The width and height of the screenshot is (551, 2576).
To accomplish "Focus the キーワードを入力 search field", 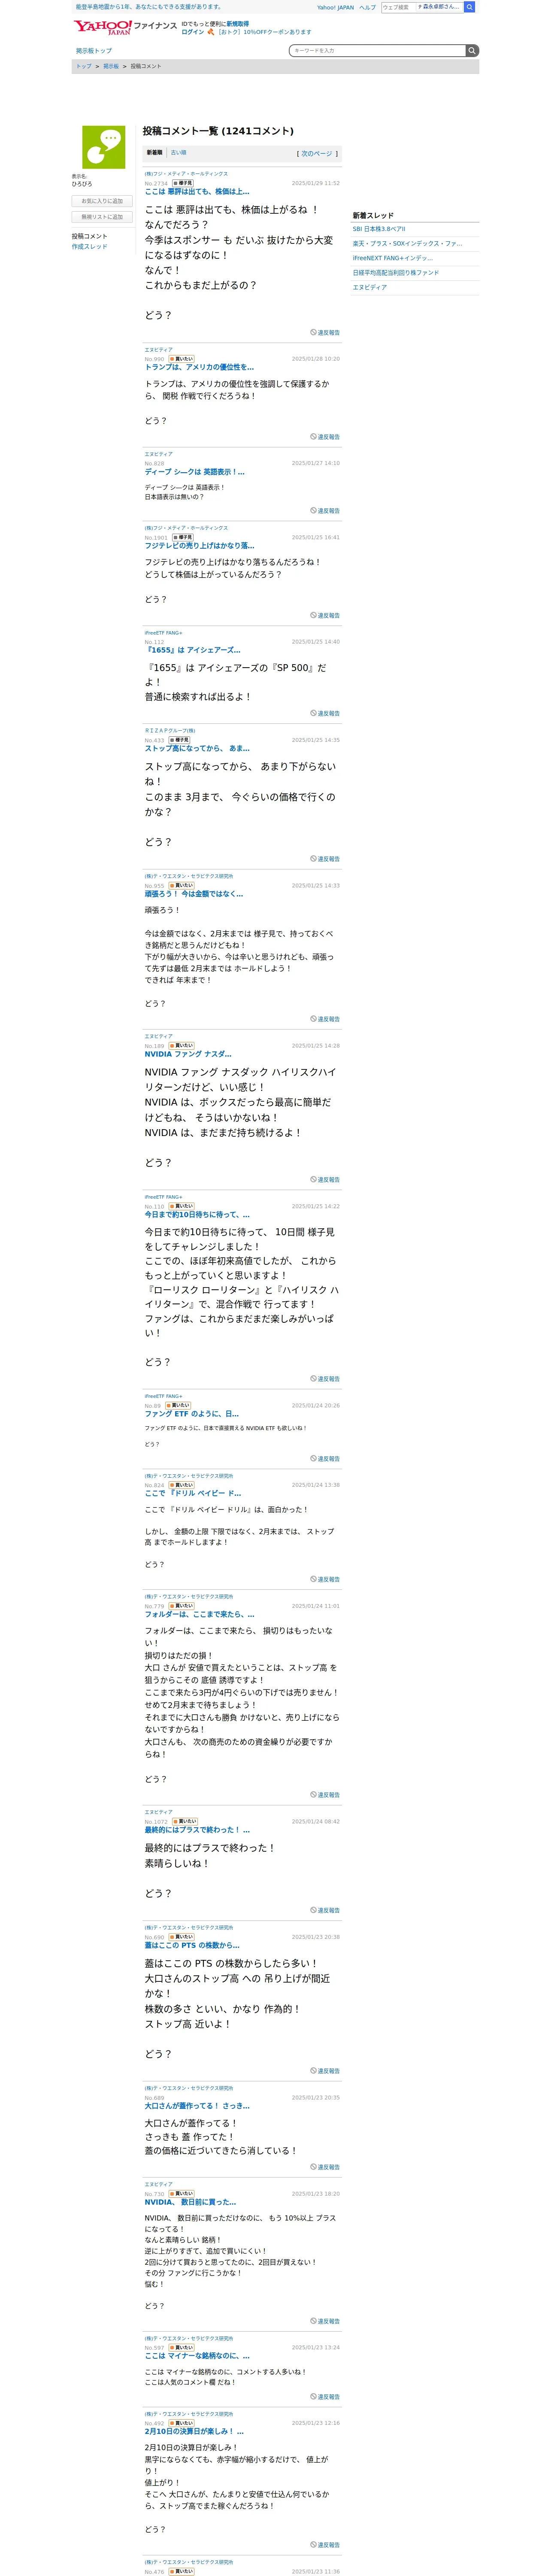I will 377,50.
